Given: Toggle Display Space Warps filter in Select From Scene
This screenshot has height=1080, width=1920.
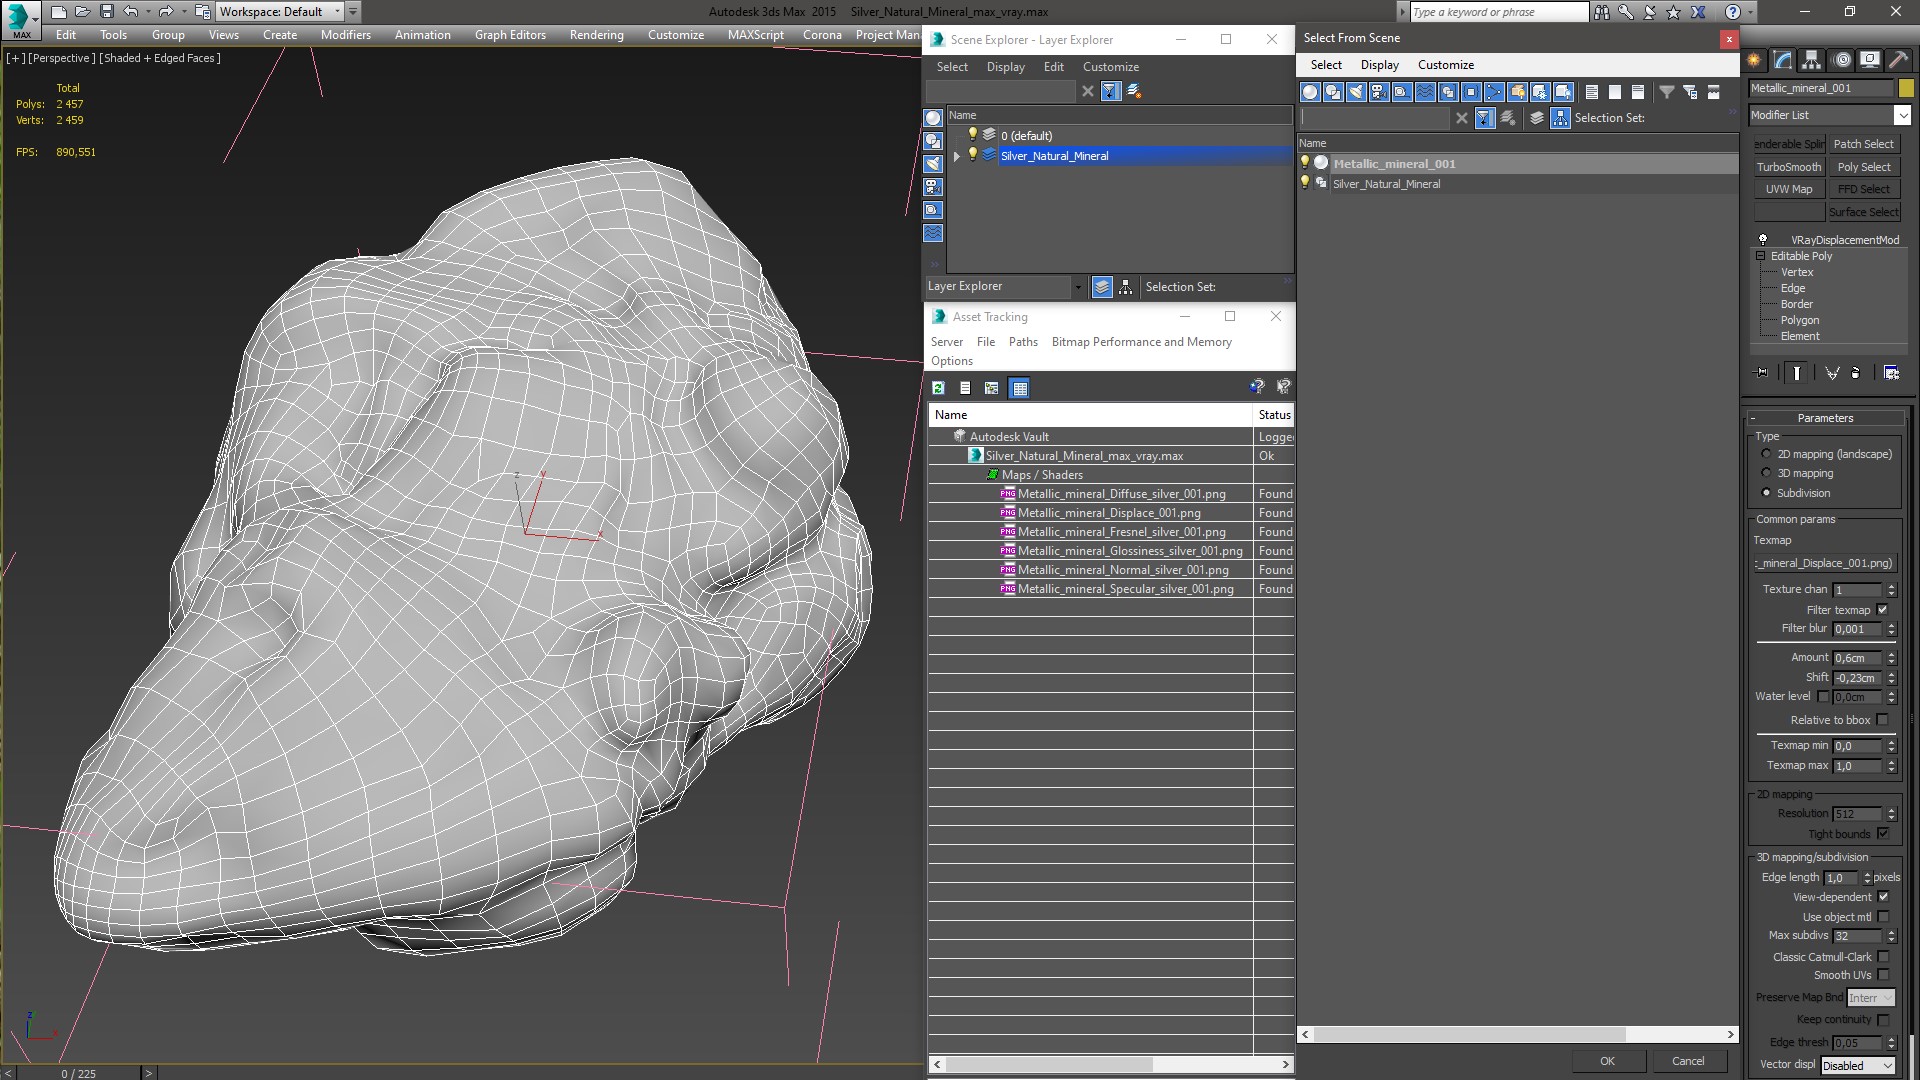Looking at the screenshot, I should pyautogui.click(x=1425, y=92).
